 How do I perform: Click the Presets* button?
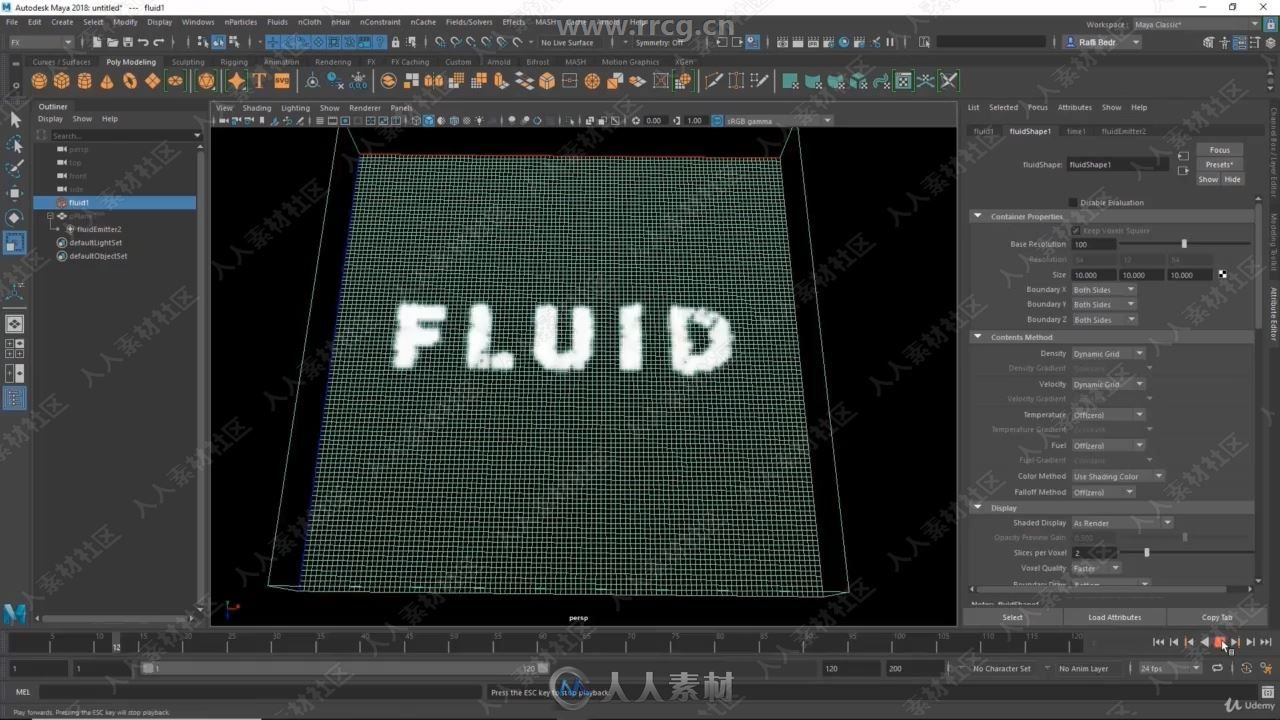tap(1219, 164)
